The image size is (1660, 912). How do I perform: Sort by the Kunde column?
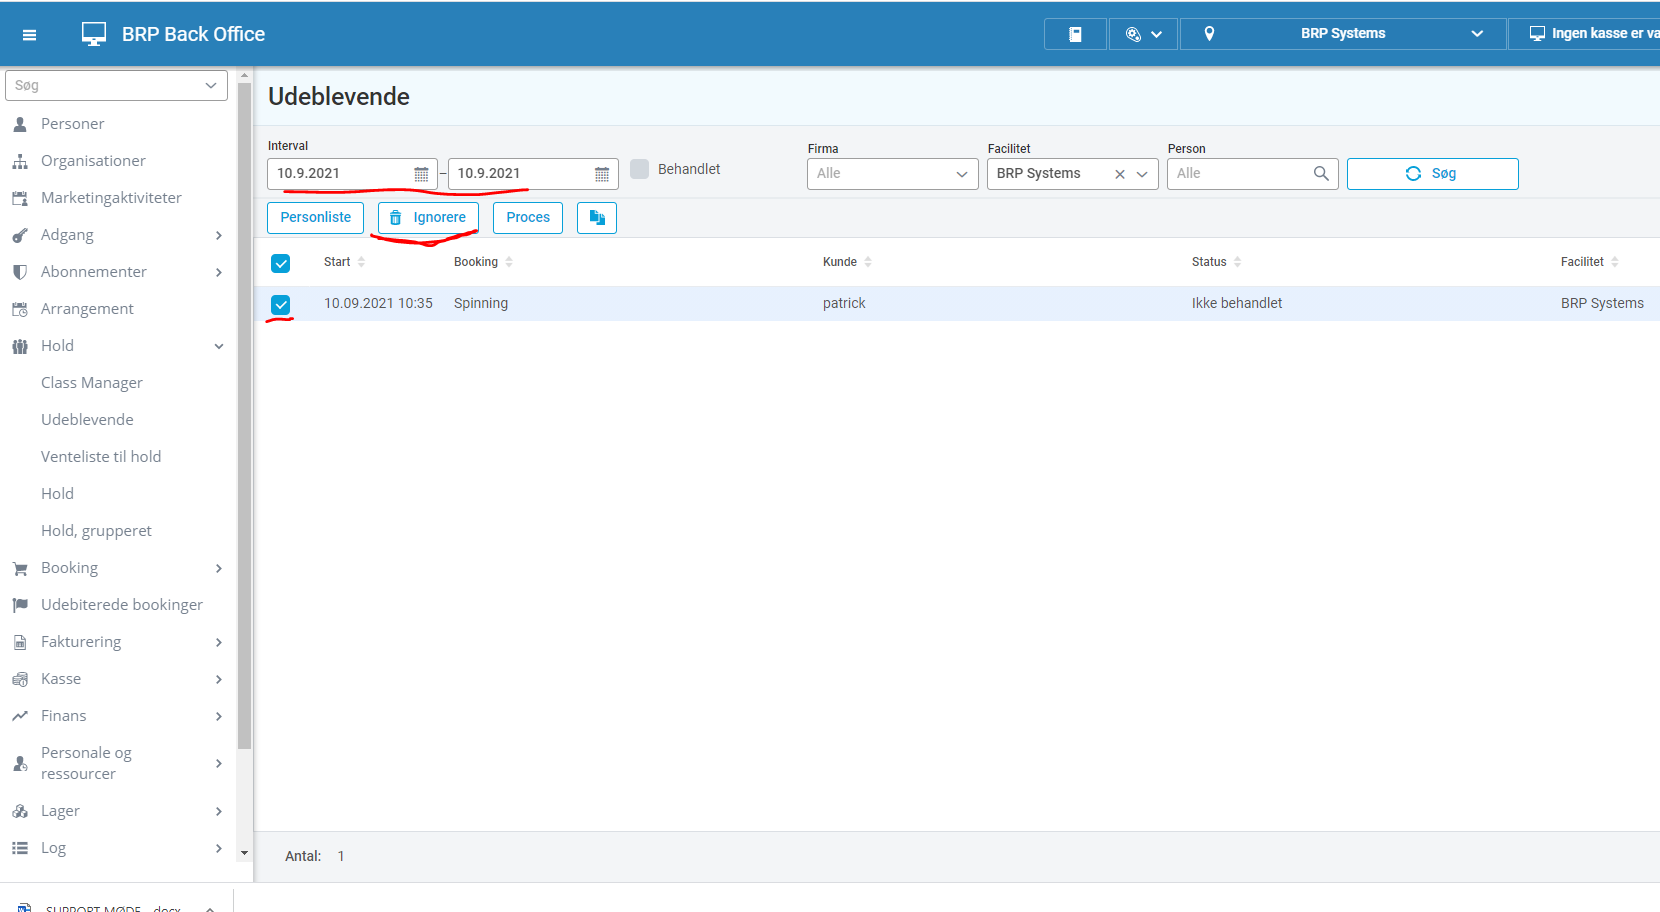847,262
